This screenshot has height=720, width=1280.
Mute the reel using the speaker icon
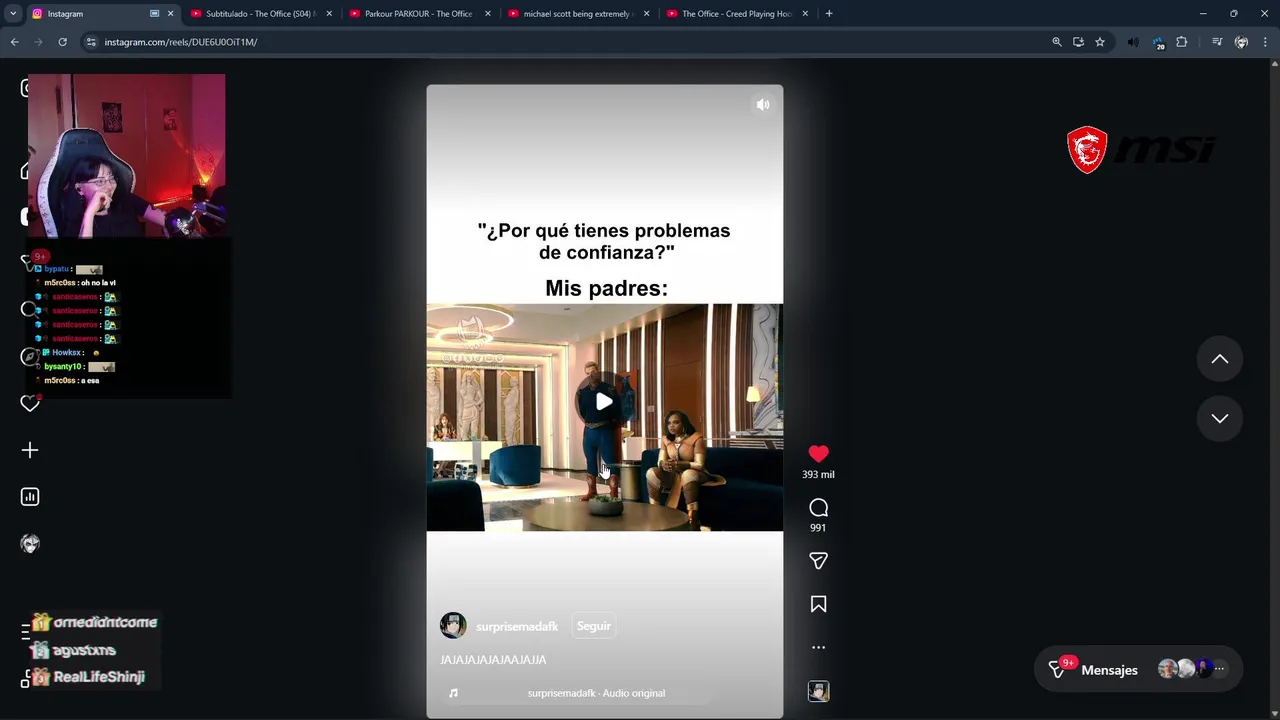point(763,105)
